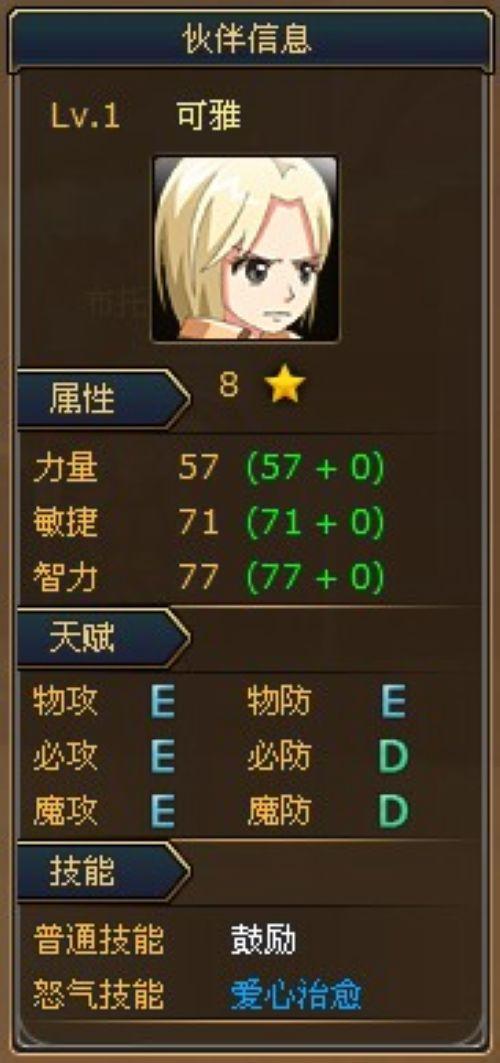
Task: Click the 物防 E grade icon
Action: coord(394,702)
